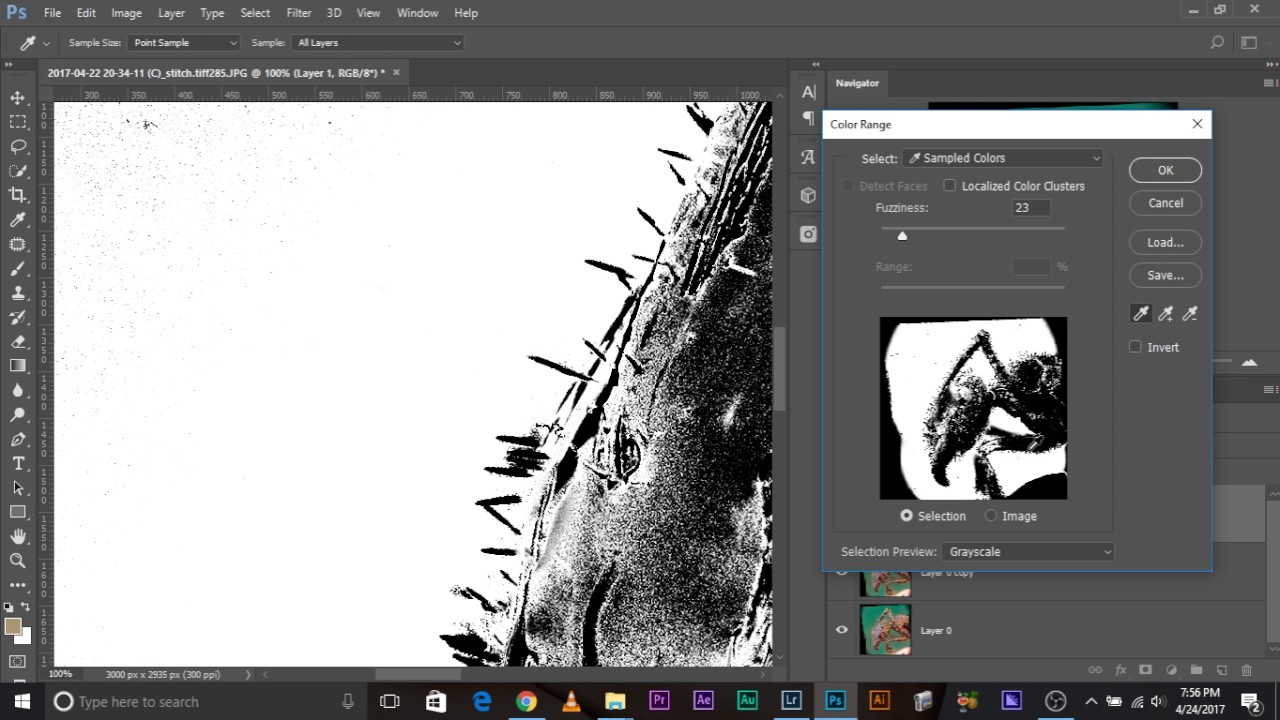Select the History Brush tool
Screen dimensions: 1280x720
click(x=18, y=317)
